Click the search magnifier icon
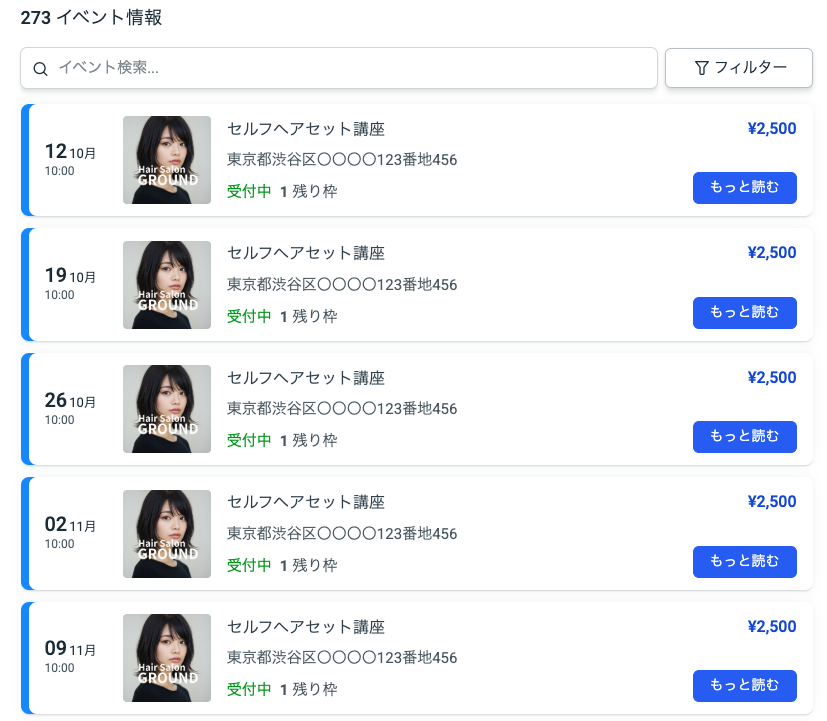The height and width of the screenshot is (721, 827). [x=41, y=69]
